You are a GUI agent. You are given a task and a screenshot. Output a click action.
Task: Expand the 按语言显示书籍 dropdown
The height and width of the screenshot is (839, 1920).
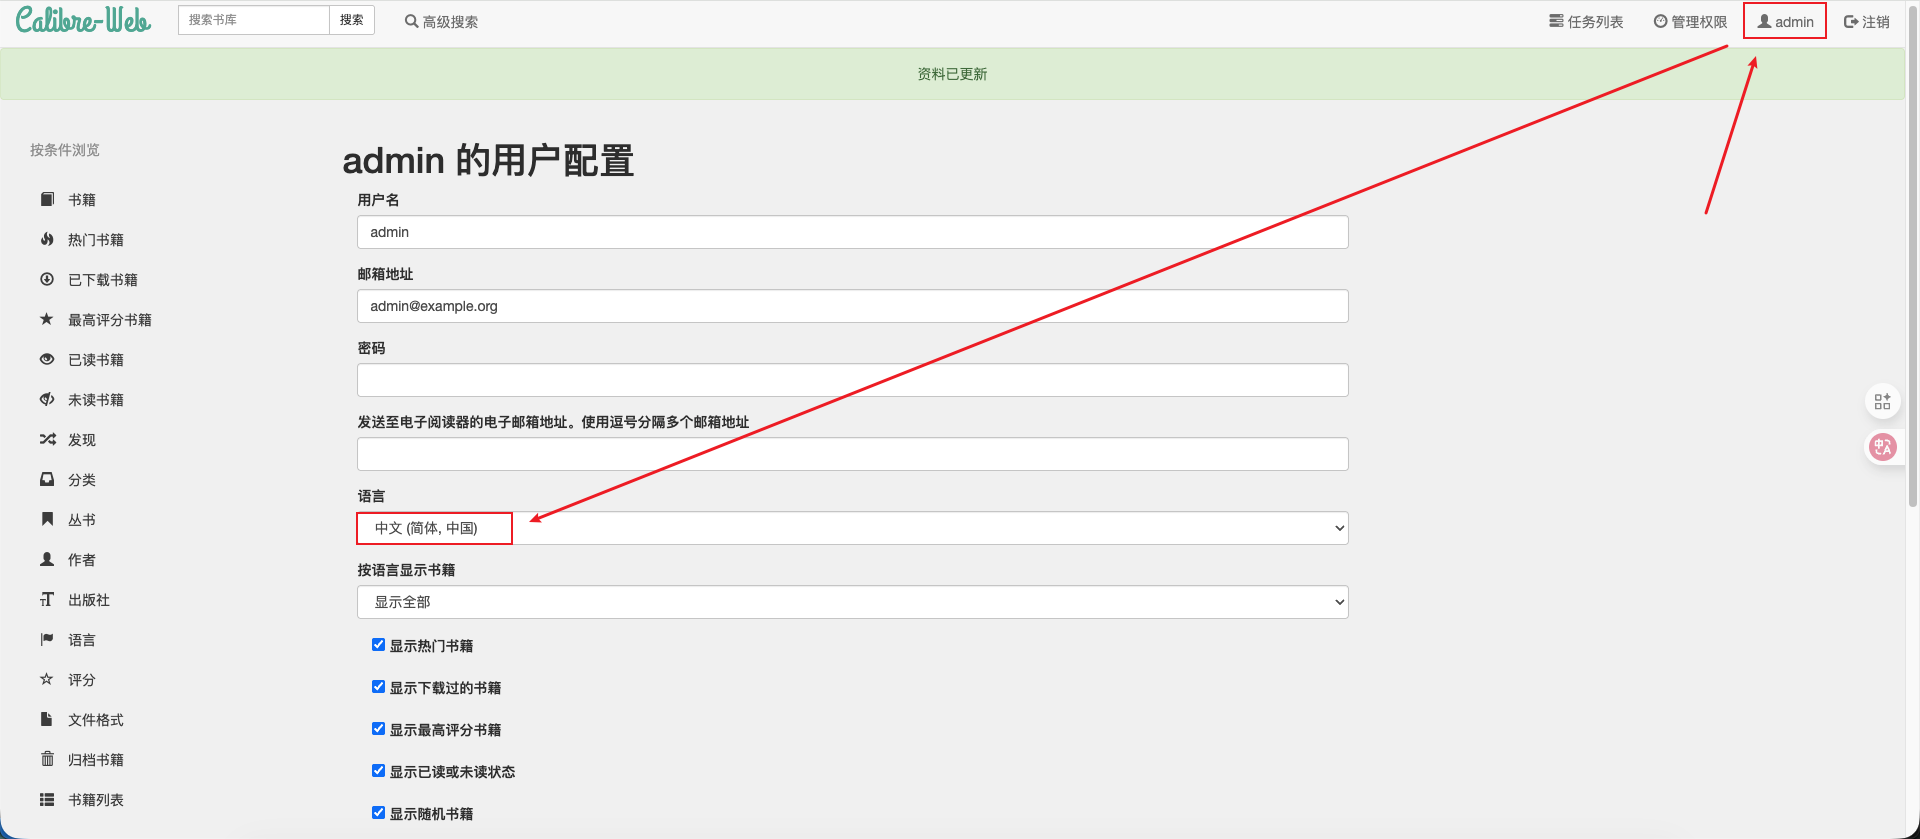tap(852, 602)
